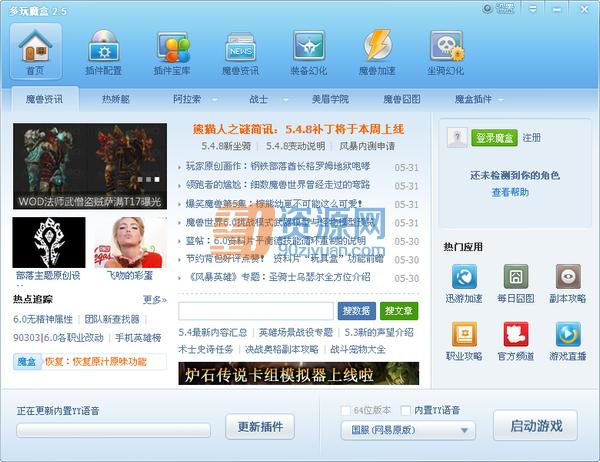The image size is (600, 462).
Task: Open the WOD法师武僧 banner image
Action: [90, 166]
